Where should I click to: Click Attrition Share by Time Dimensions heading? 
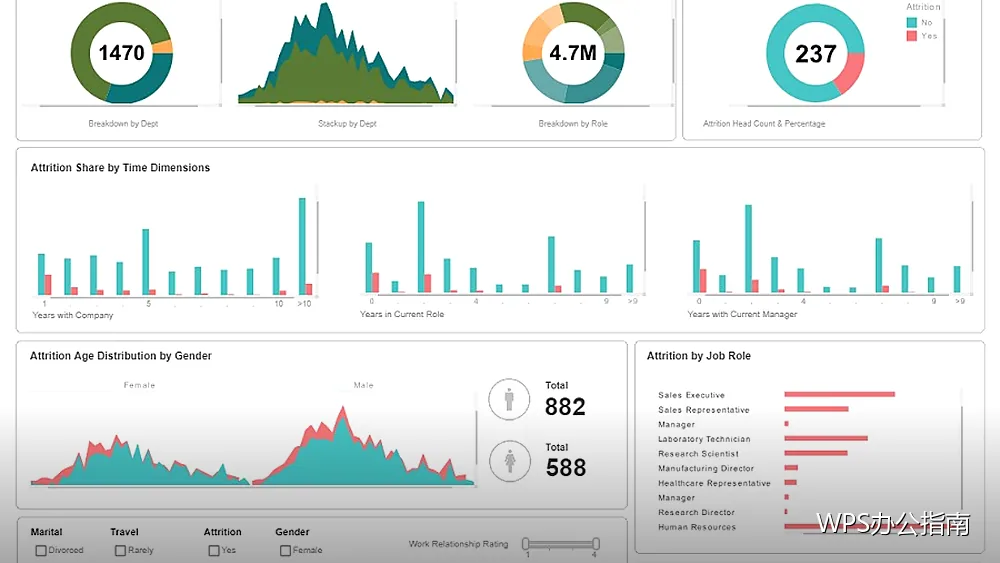(x=120, y=168)
